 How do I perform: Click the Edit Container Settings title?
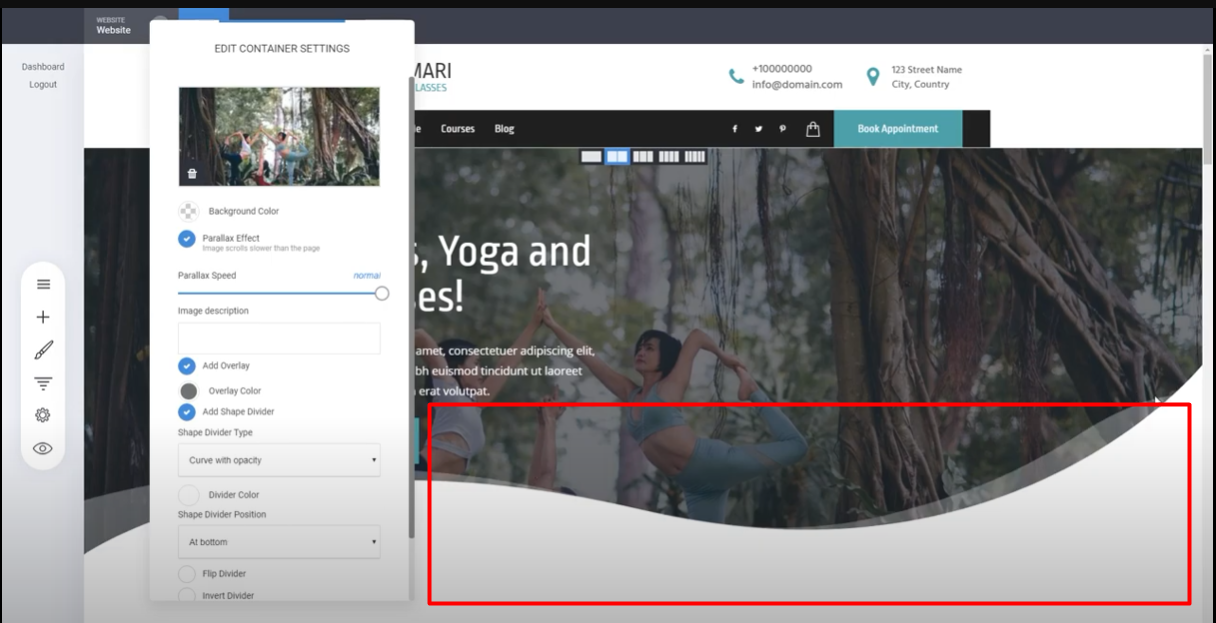click(x=282, y=48)
